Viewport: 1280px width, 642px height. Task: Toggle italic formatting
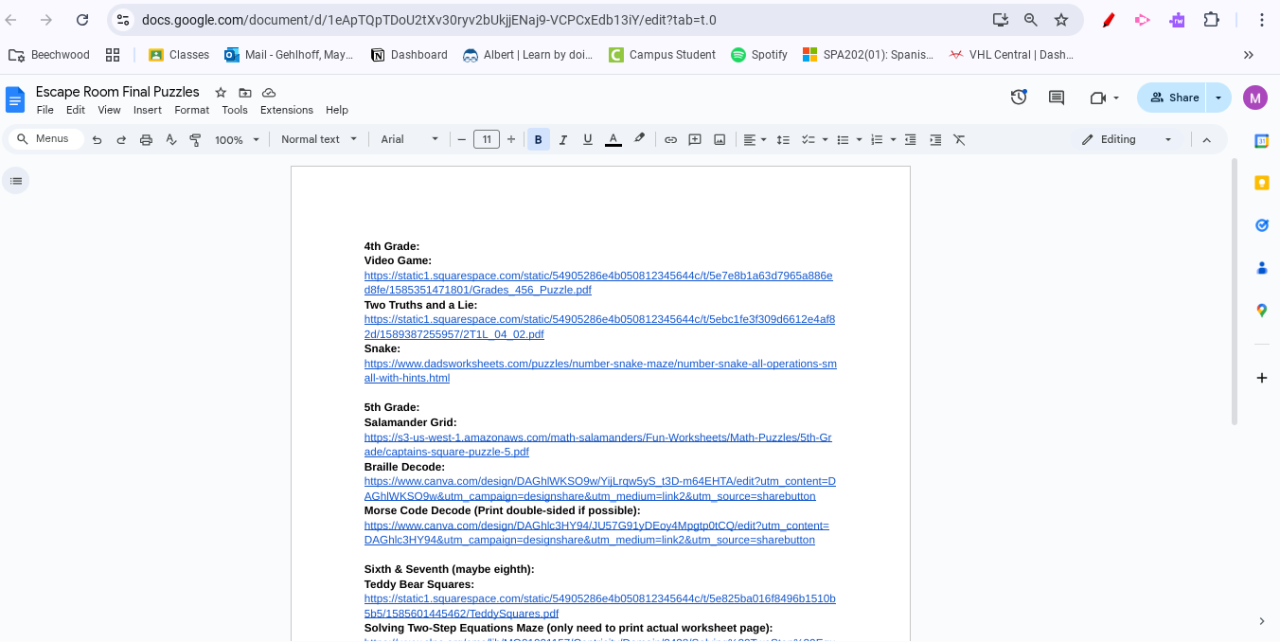coord(563,140)
